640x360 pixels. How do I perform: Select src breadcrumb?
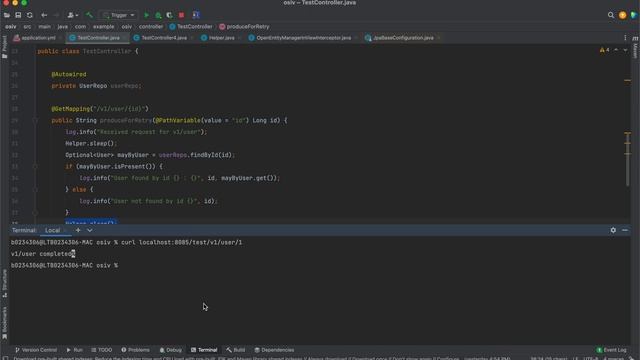(x=27, y=27)
